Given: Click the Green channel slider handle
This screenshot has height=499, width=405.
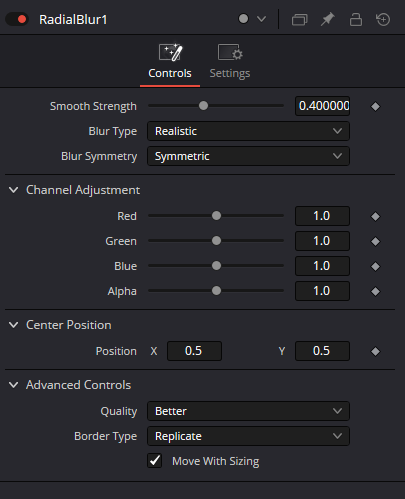Looking at the screenshot, I should tap(216, 241).
